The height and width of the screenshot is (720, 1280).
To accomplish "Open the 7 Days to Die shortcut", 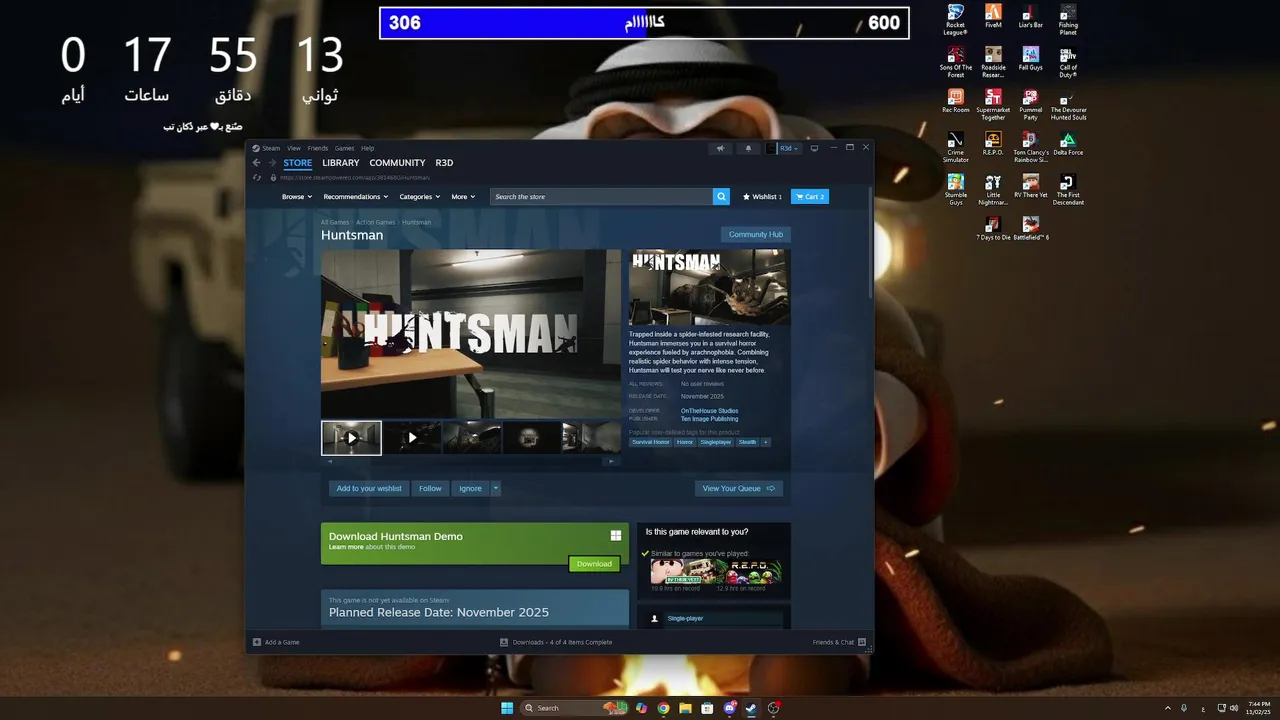I will (x=993, y=229).
